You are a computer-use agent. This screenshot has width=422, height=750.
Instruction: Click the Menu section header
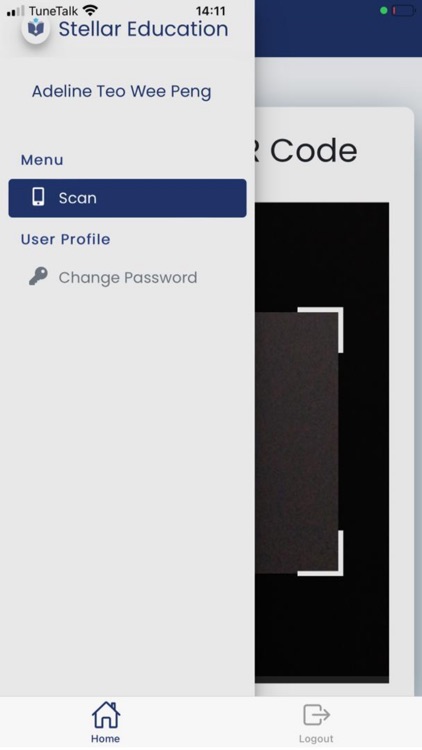tap(42, 160)
